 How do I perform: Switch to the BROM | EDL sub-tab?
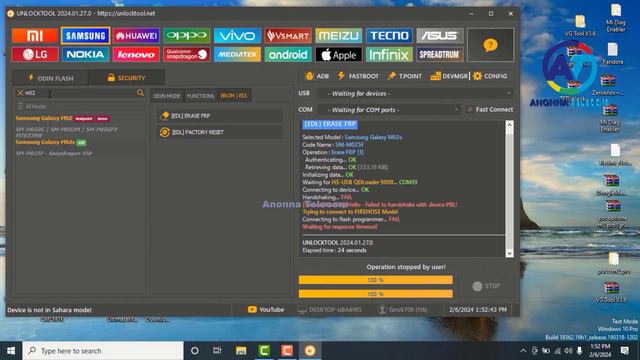pos(234,96)
